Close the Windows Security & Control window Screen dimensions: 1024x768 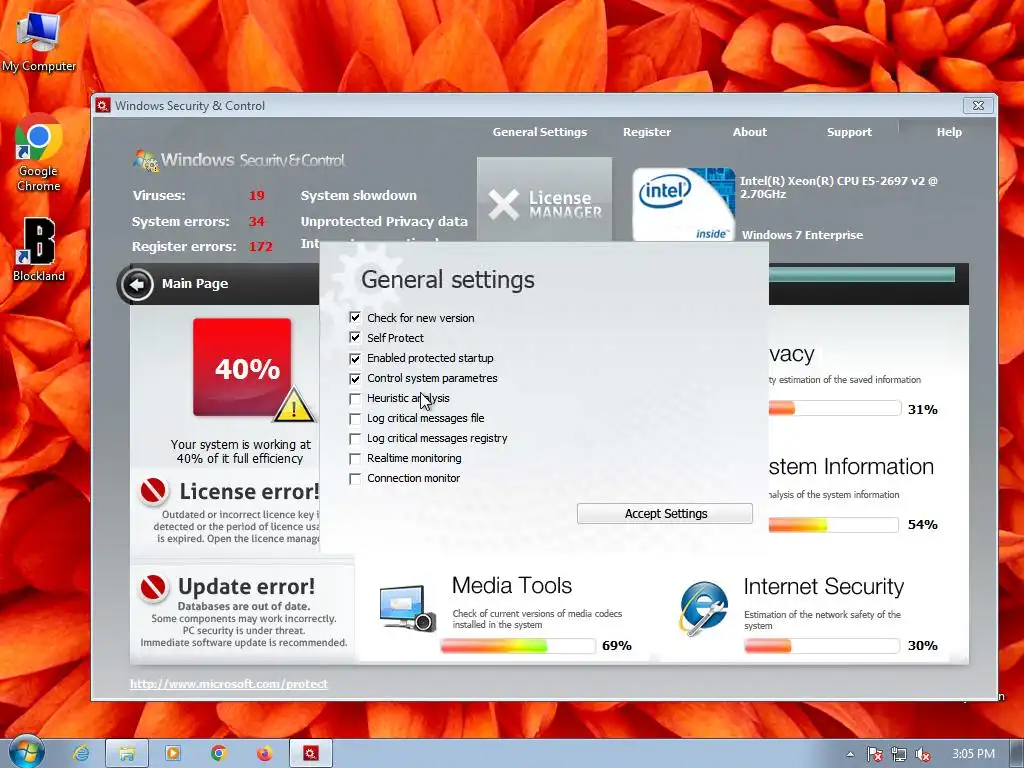(978, 105)
